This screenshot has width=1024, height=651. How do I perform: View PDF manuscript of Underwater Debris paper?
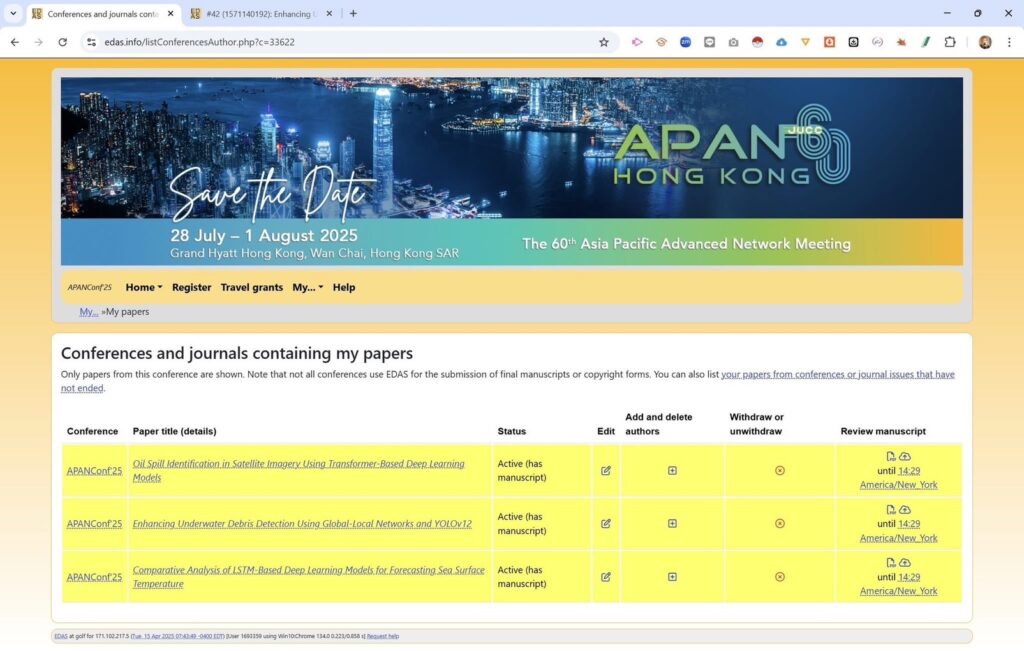click(x=890, y=510)
